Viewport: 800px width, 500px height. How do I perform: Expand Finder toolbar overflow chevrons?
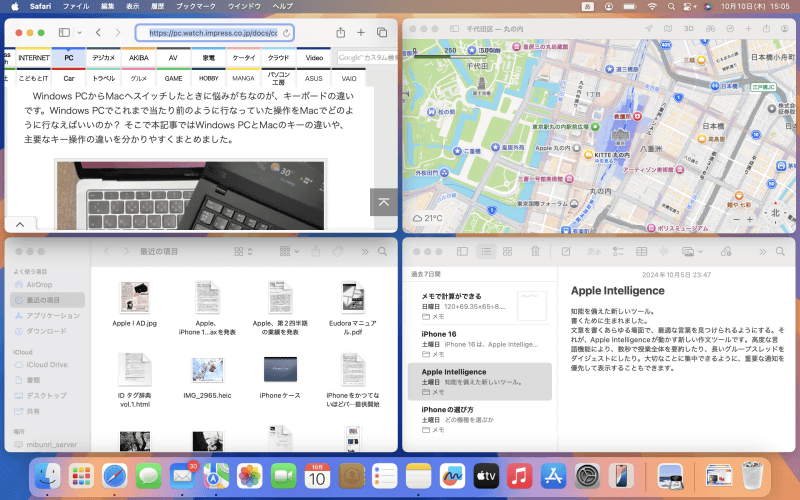pyautogui.click(x=364, y=252)
